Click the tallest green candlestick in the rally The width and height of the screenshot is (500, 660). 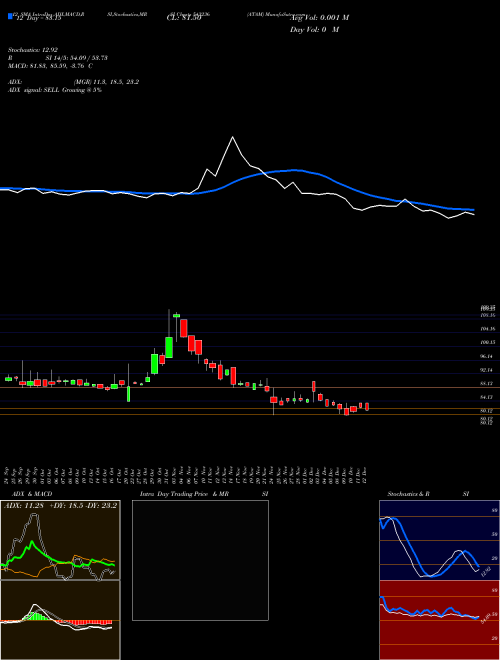169,347
